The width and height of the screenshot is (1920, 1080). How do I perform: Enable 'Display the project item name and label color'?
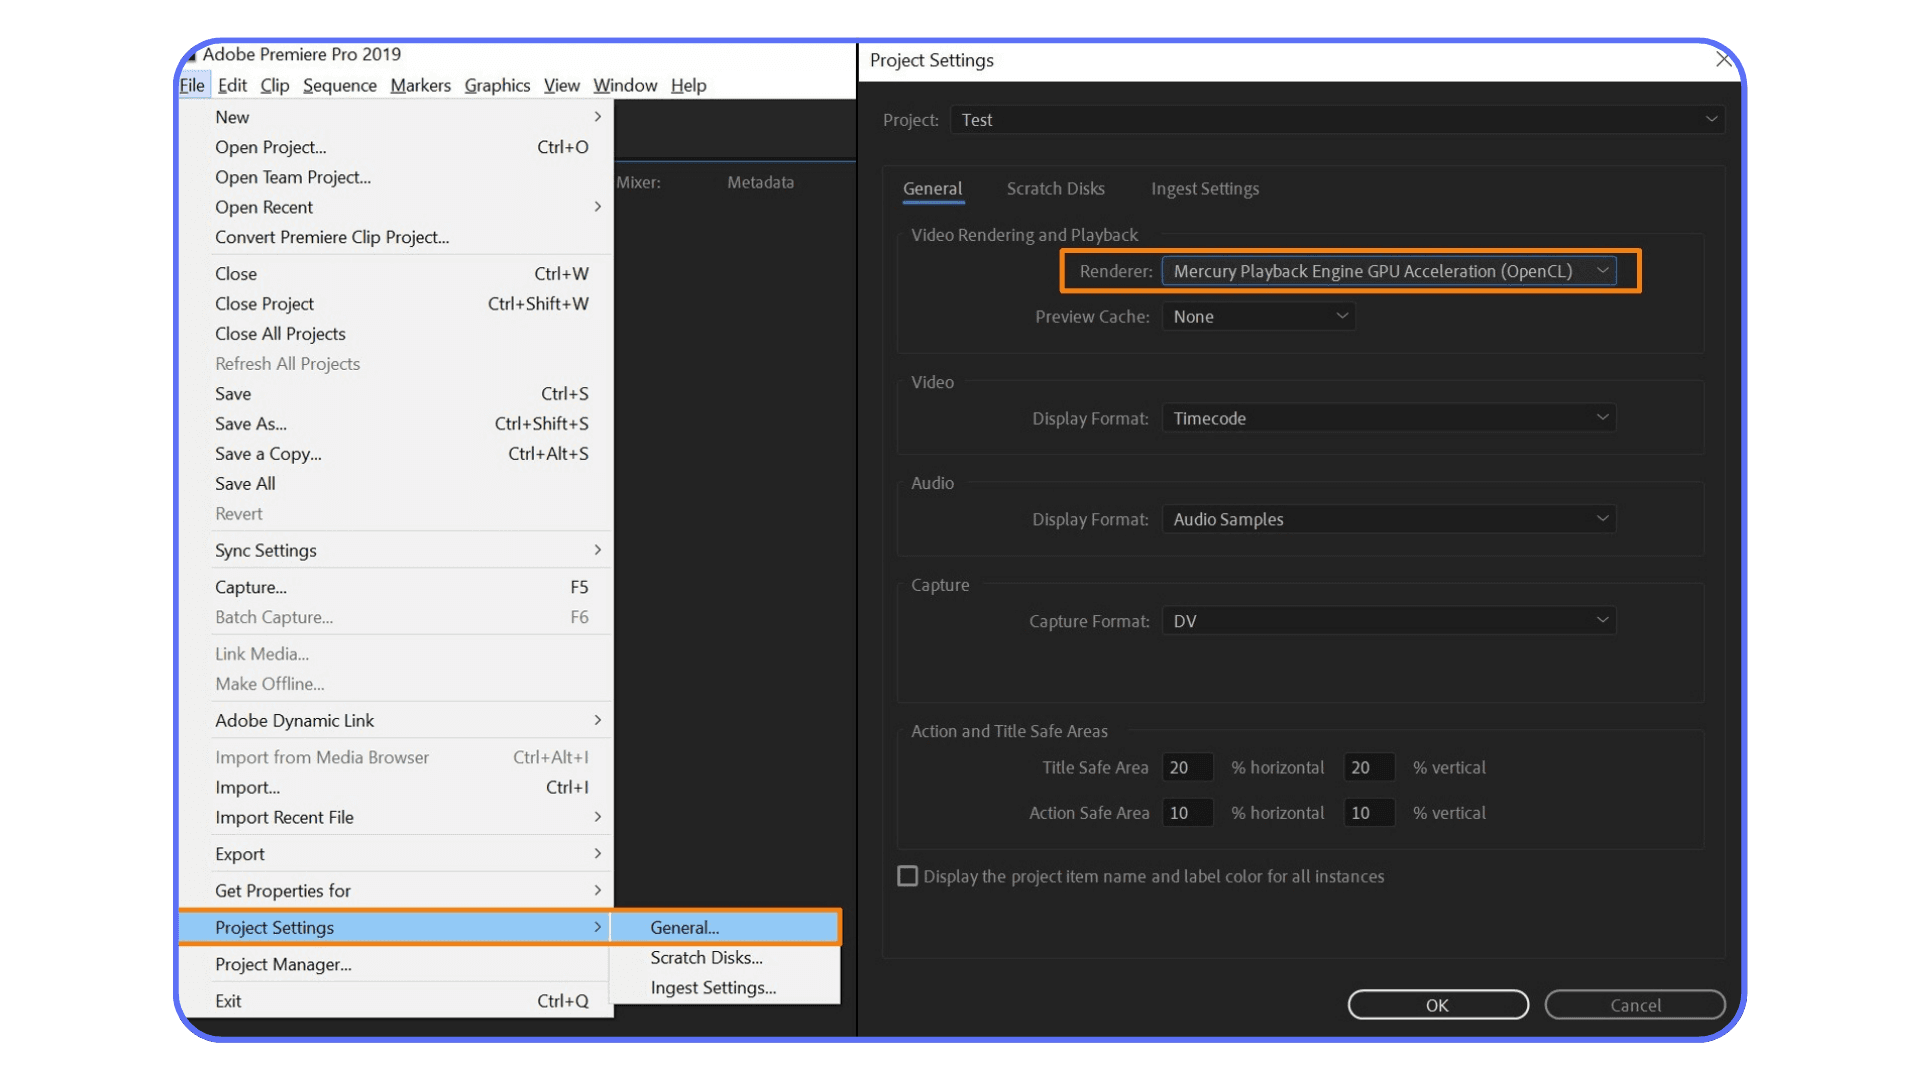click(x=907, y=876)
